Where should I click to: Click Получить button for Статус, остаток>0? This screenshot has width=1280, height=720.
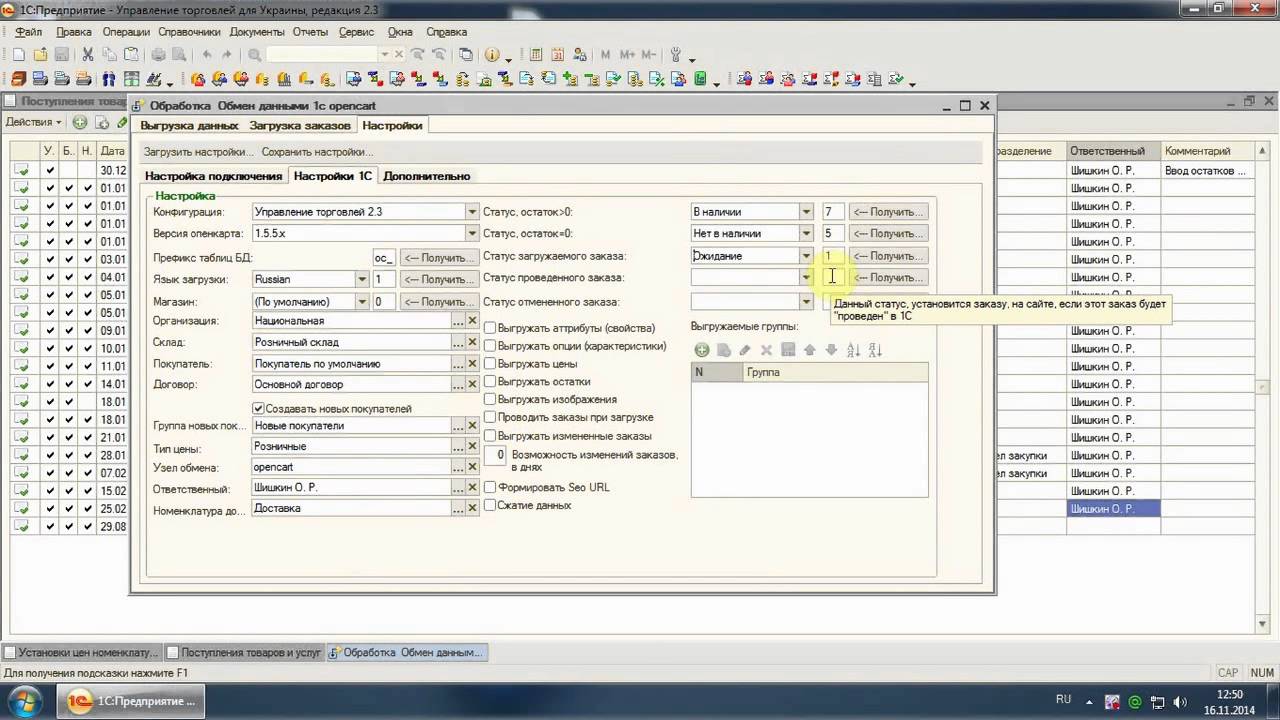[888, 212]
